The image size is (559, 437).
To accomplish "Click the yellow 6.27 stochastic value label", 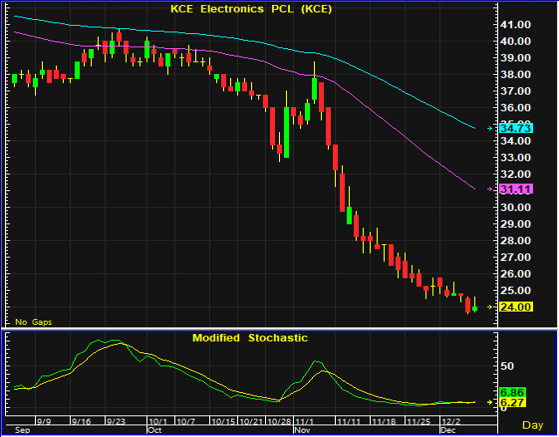I will (512, 403).
